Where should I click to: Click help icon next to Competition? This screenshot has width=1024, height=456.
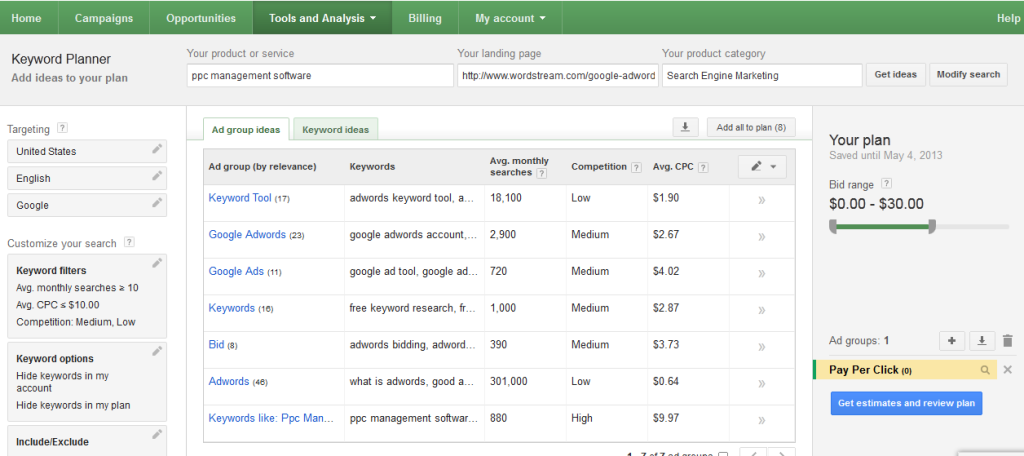click(636, 167)
